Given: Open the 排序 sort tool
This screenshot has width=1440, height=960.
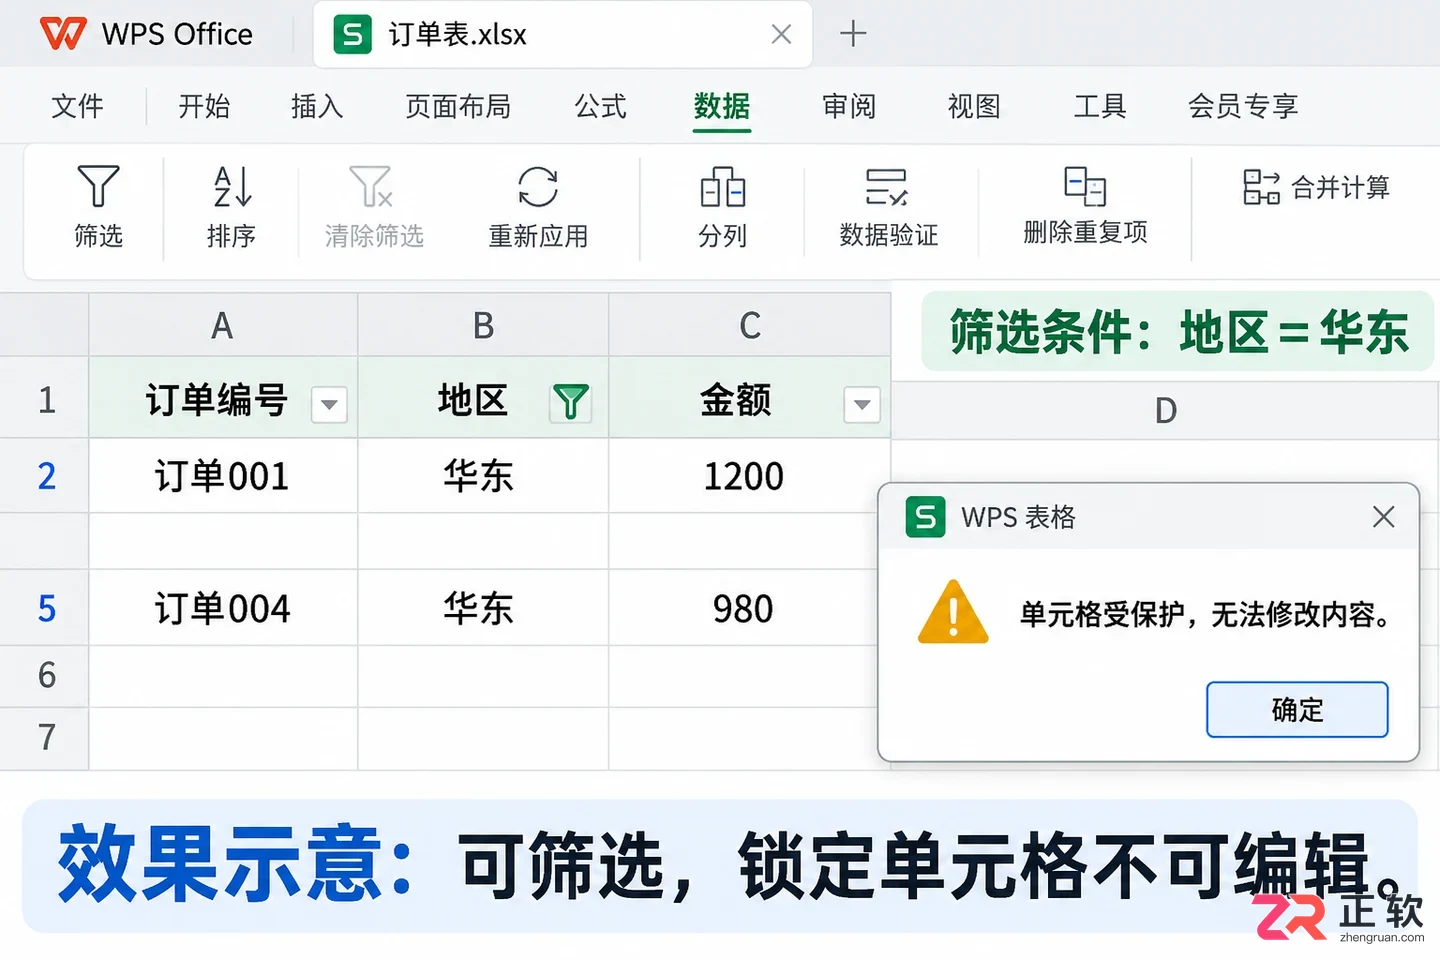Looking at the screenshot, I should coord(232,206).
